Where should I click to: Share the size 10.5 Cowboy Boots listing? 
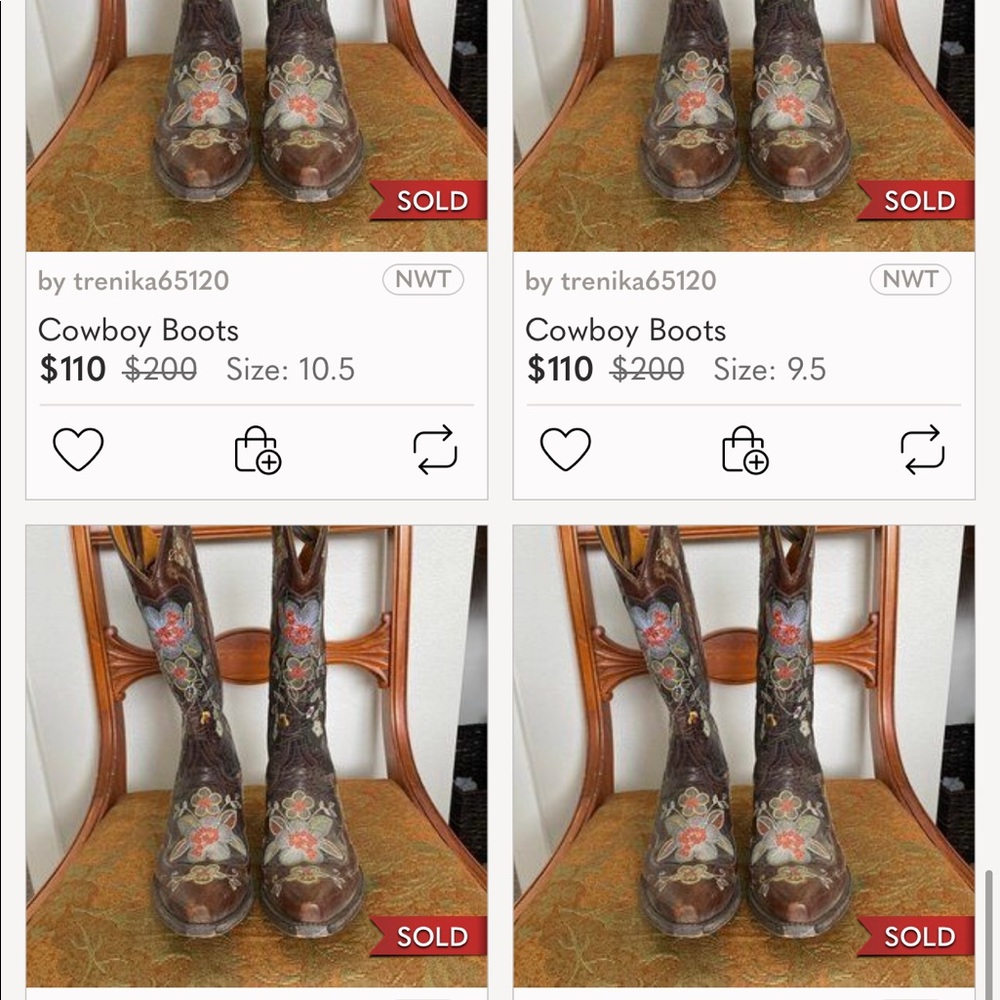(x=437, y=452)
